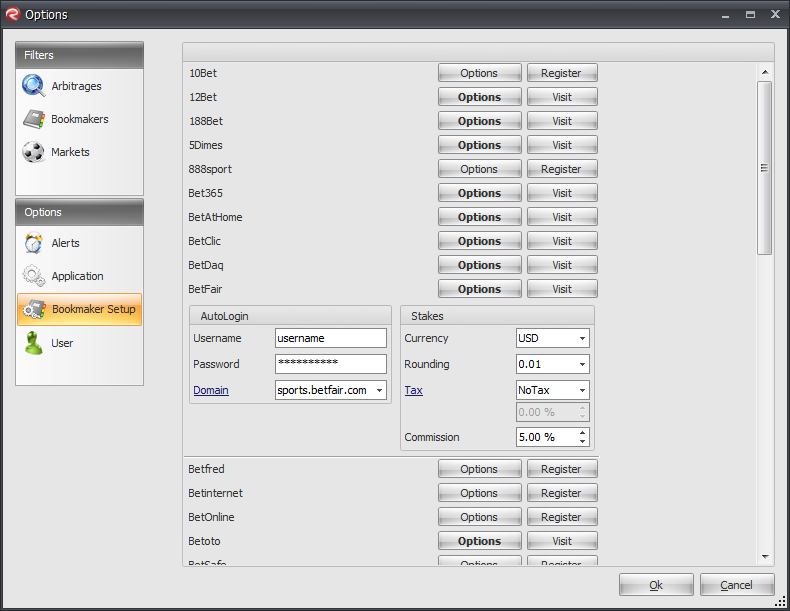Register at 10Bet
This screenshot has height=611, width=790.
click(562, 73)
